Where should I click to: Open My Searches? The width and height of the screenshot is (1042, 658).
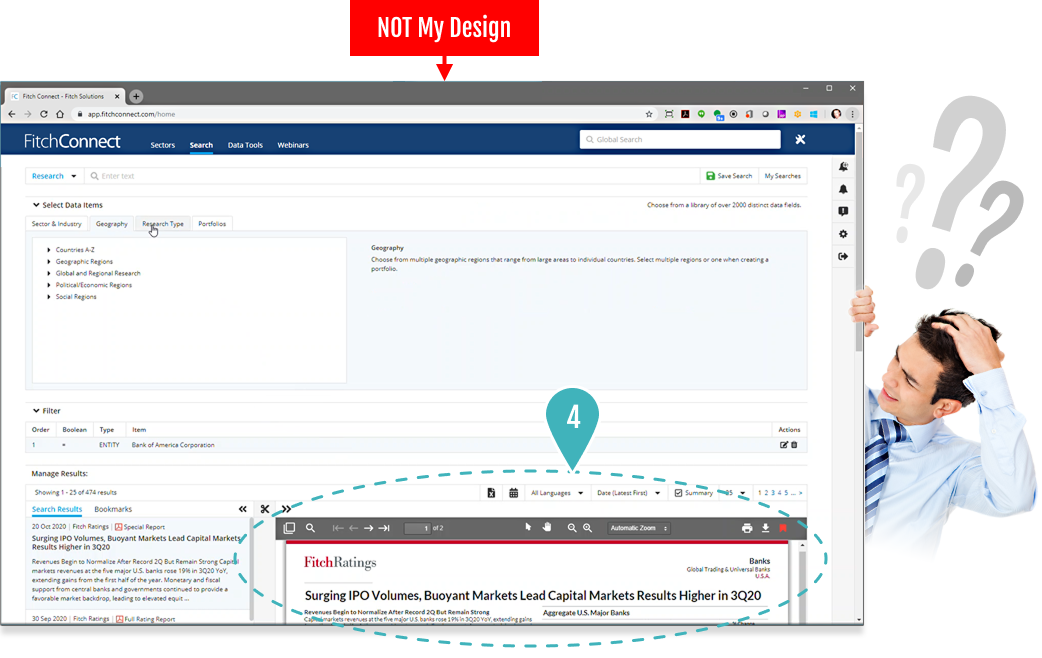782,176
